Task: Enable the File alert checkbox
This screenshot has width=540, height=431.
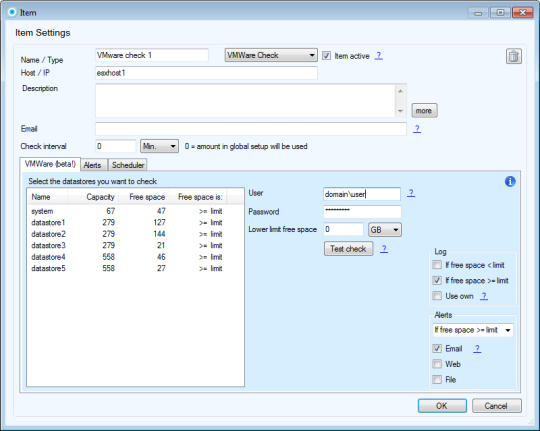Action: pyautogui.click(x=437, y=380)
